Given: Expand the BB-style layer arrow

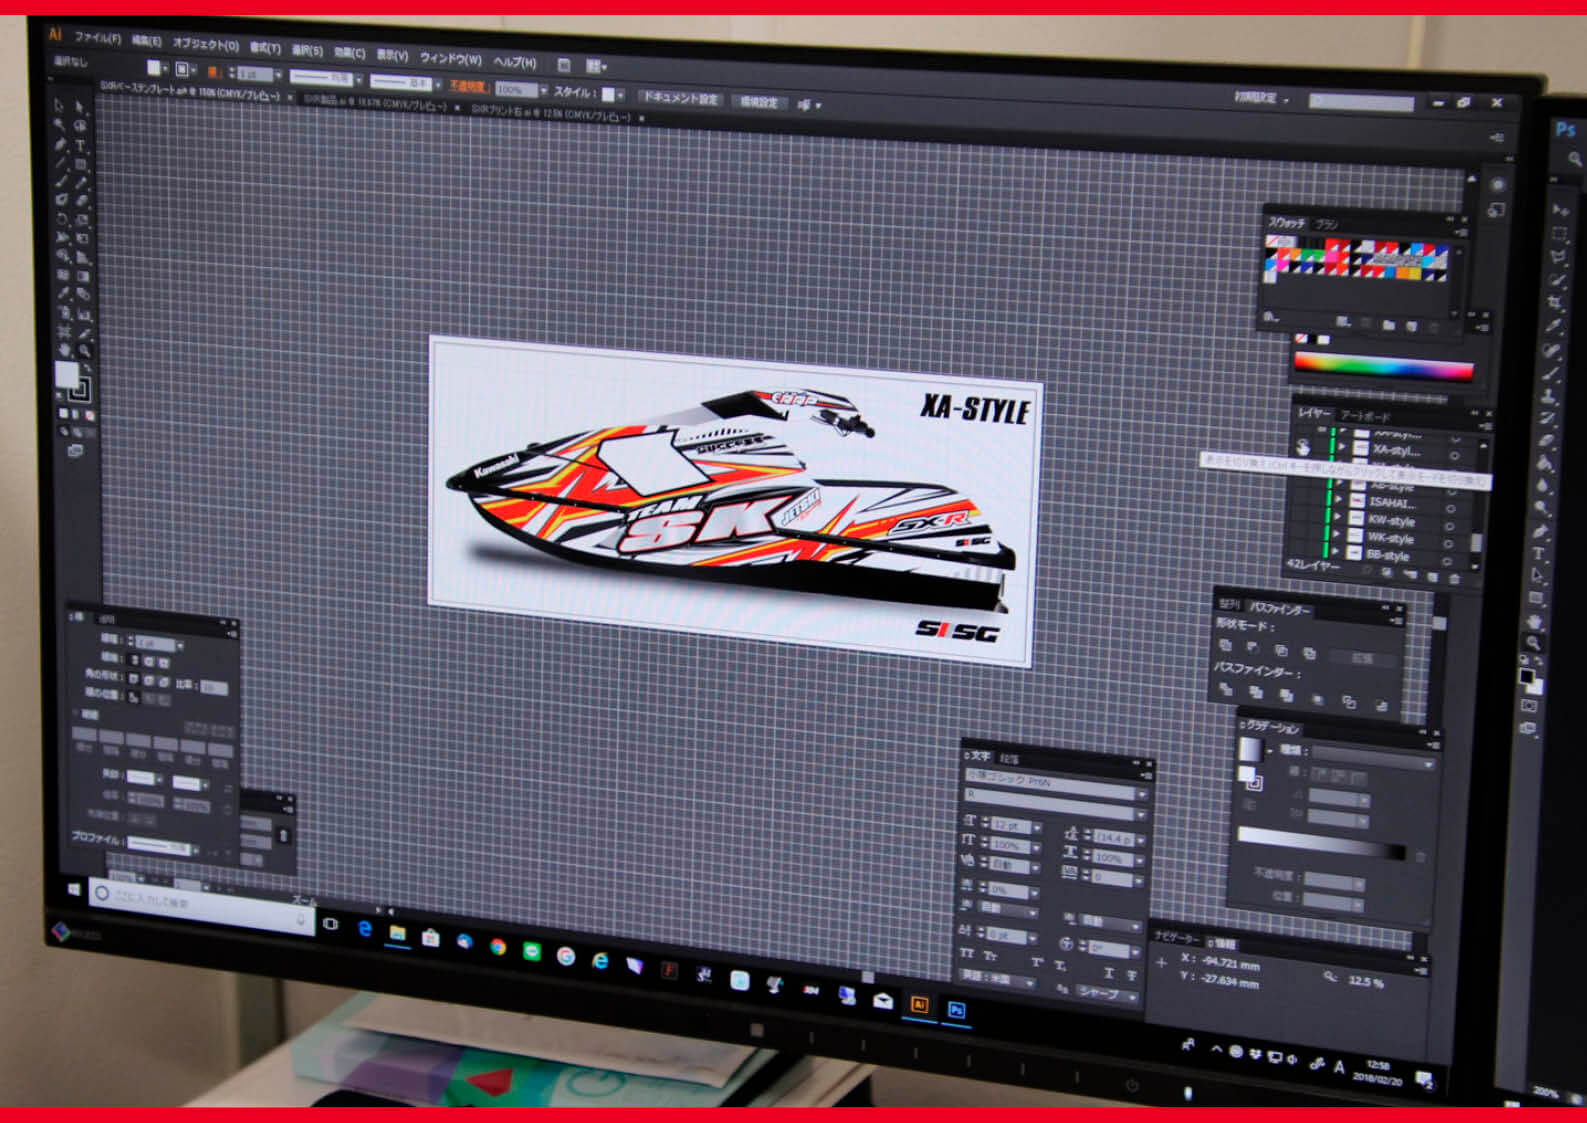Looking at the screenshot, I should 1335,551.
